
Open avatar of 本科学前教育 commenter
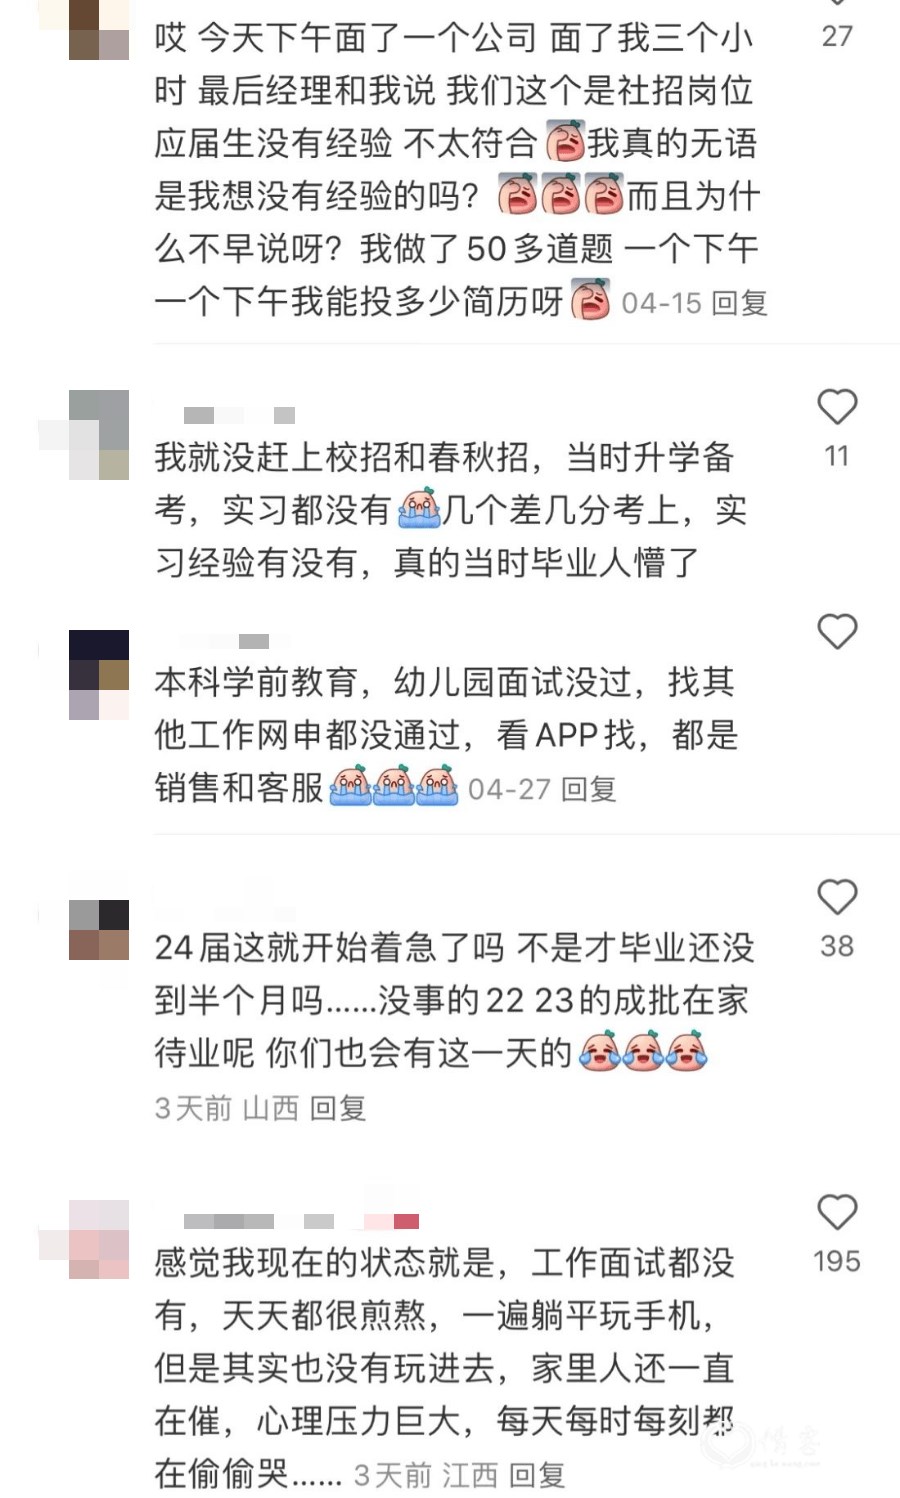tap(99, 675)
